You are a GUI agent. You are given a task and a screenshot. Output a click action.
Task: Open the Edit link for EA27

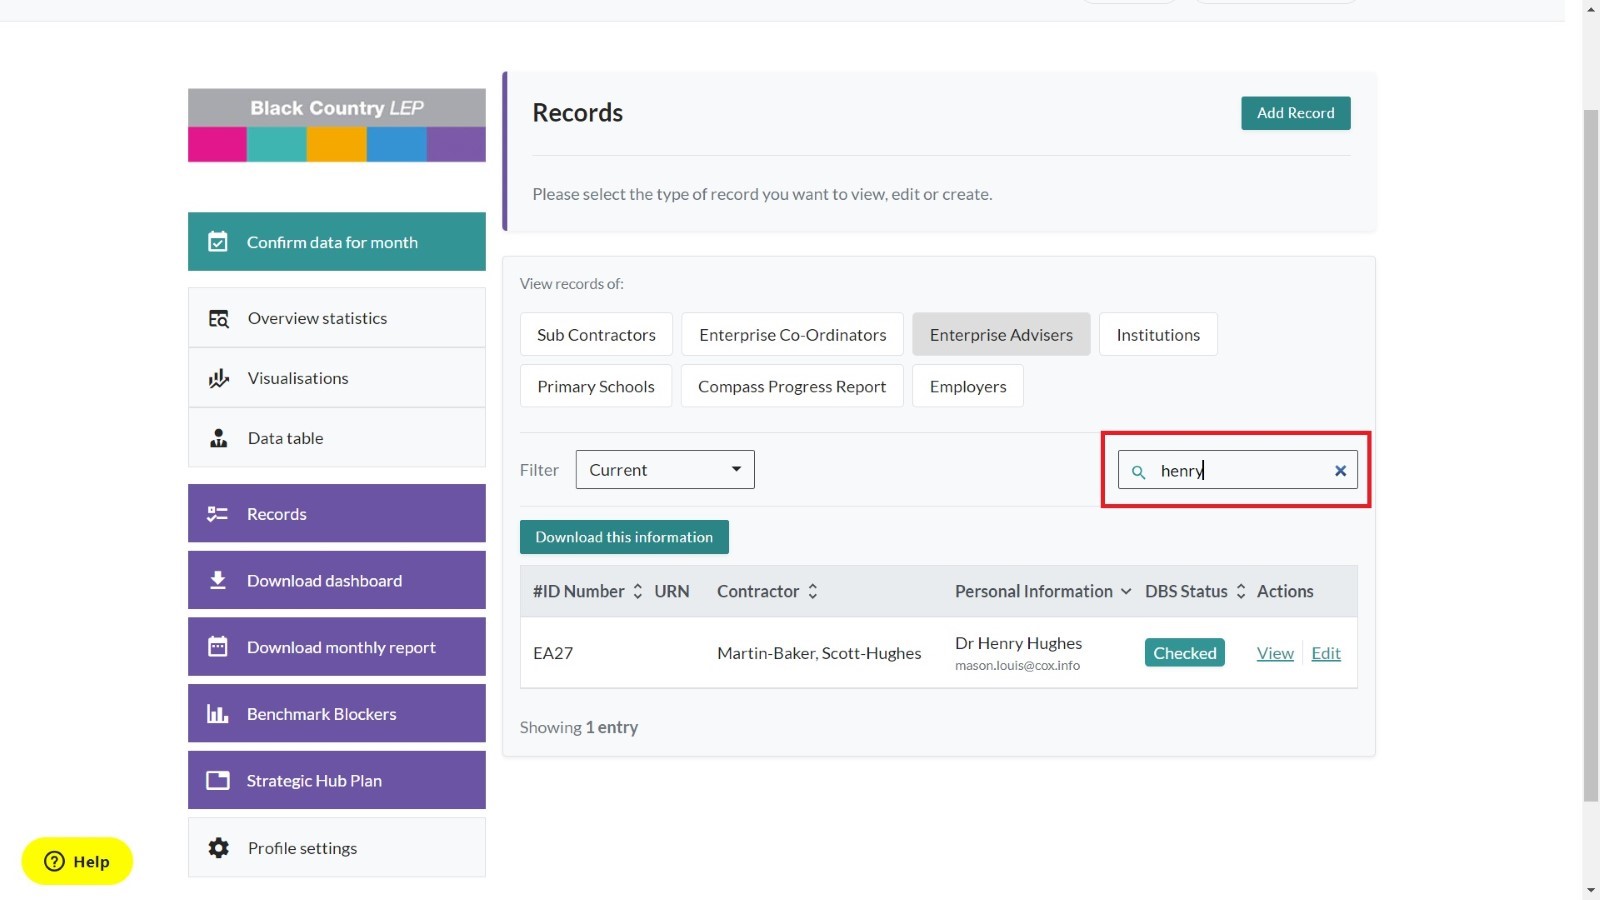point(1326,653)
